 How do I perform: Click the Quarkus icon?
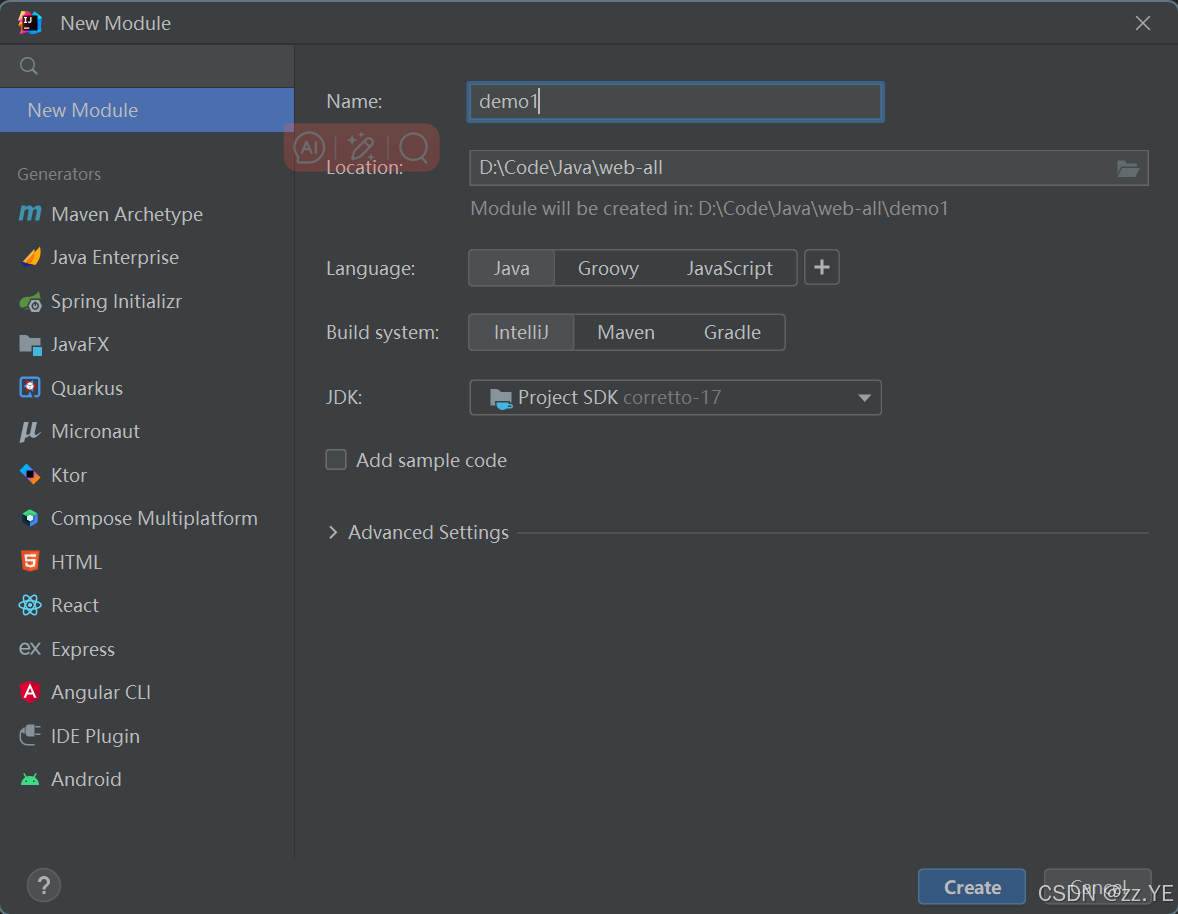30,388
